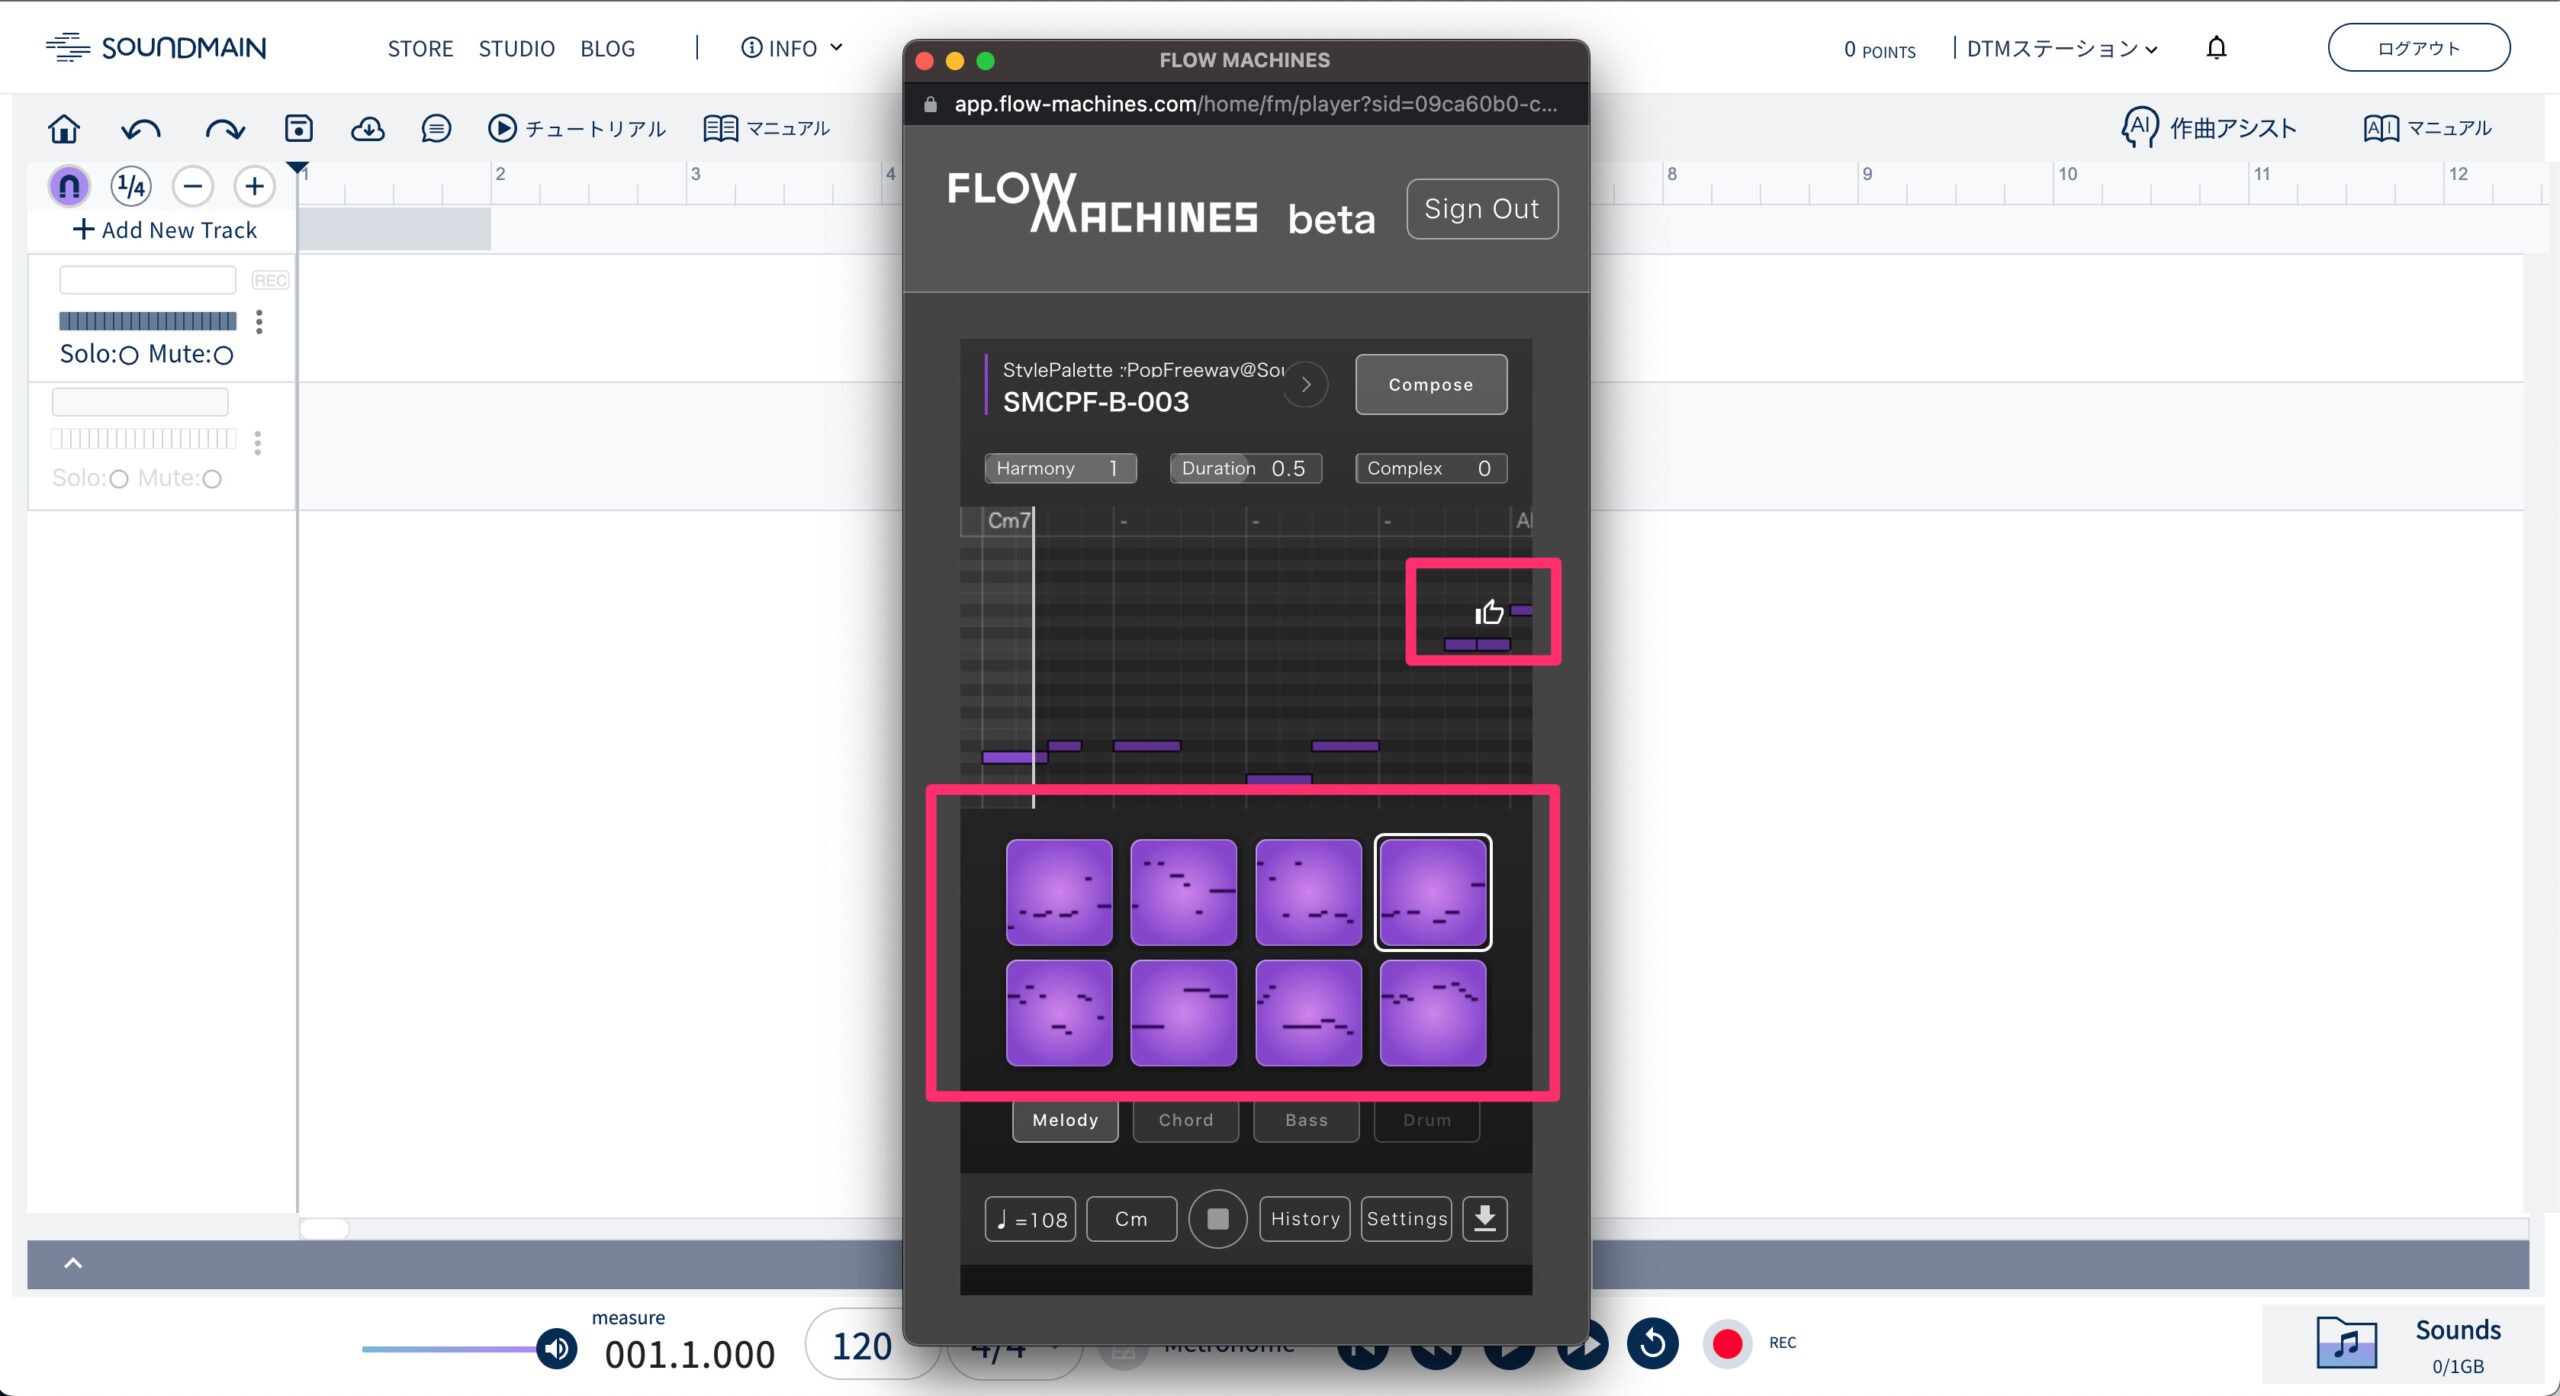Open the チュートリアル tutorial

[577, 128]
